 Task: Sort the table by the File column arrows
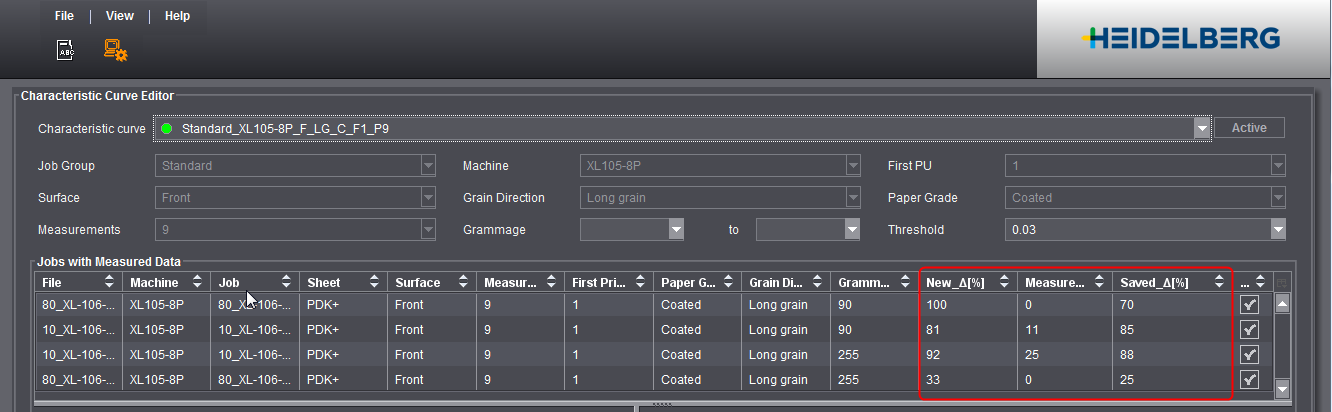(x=110, y=283)
